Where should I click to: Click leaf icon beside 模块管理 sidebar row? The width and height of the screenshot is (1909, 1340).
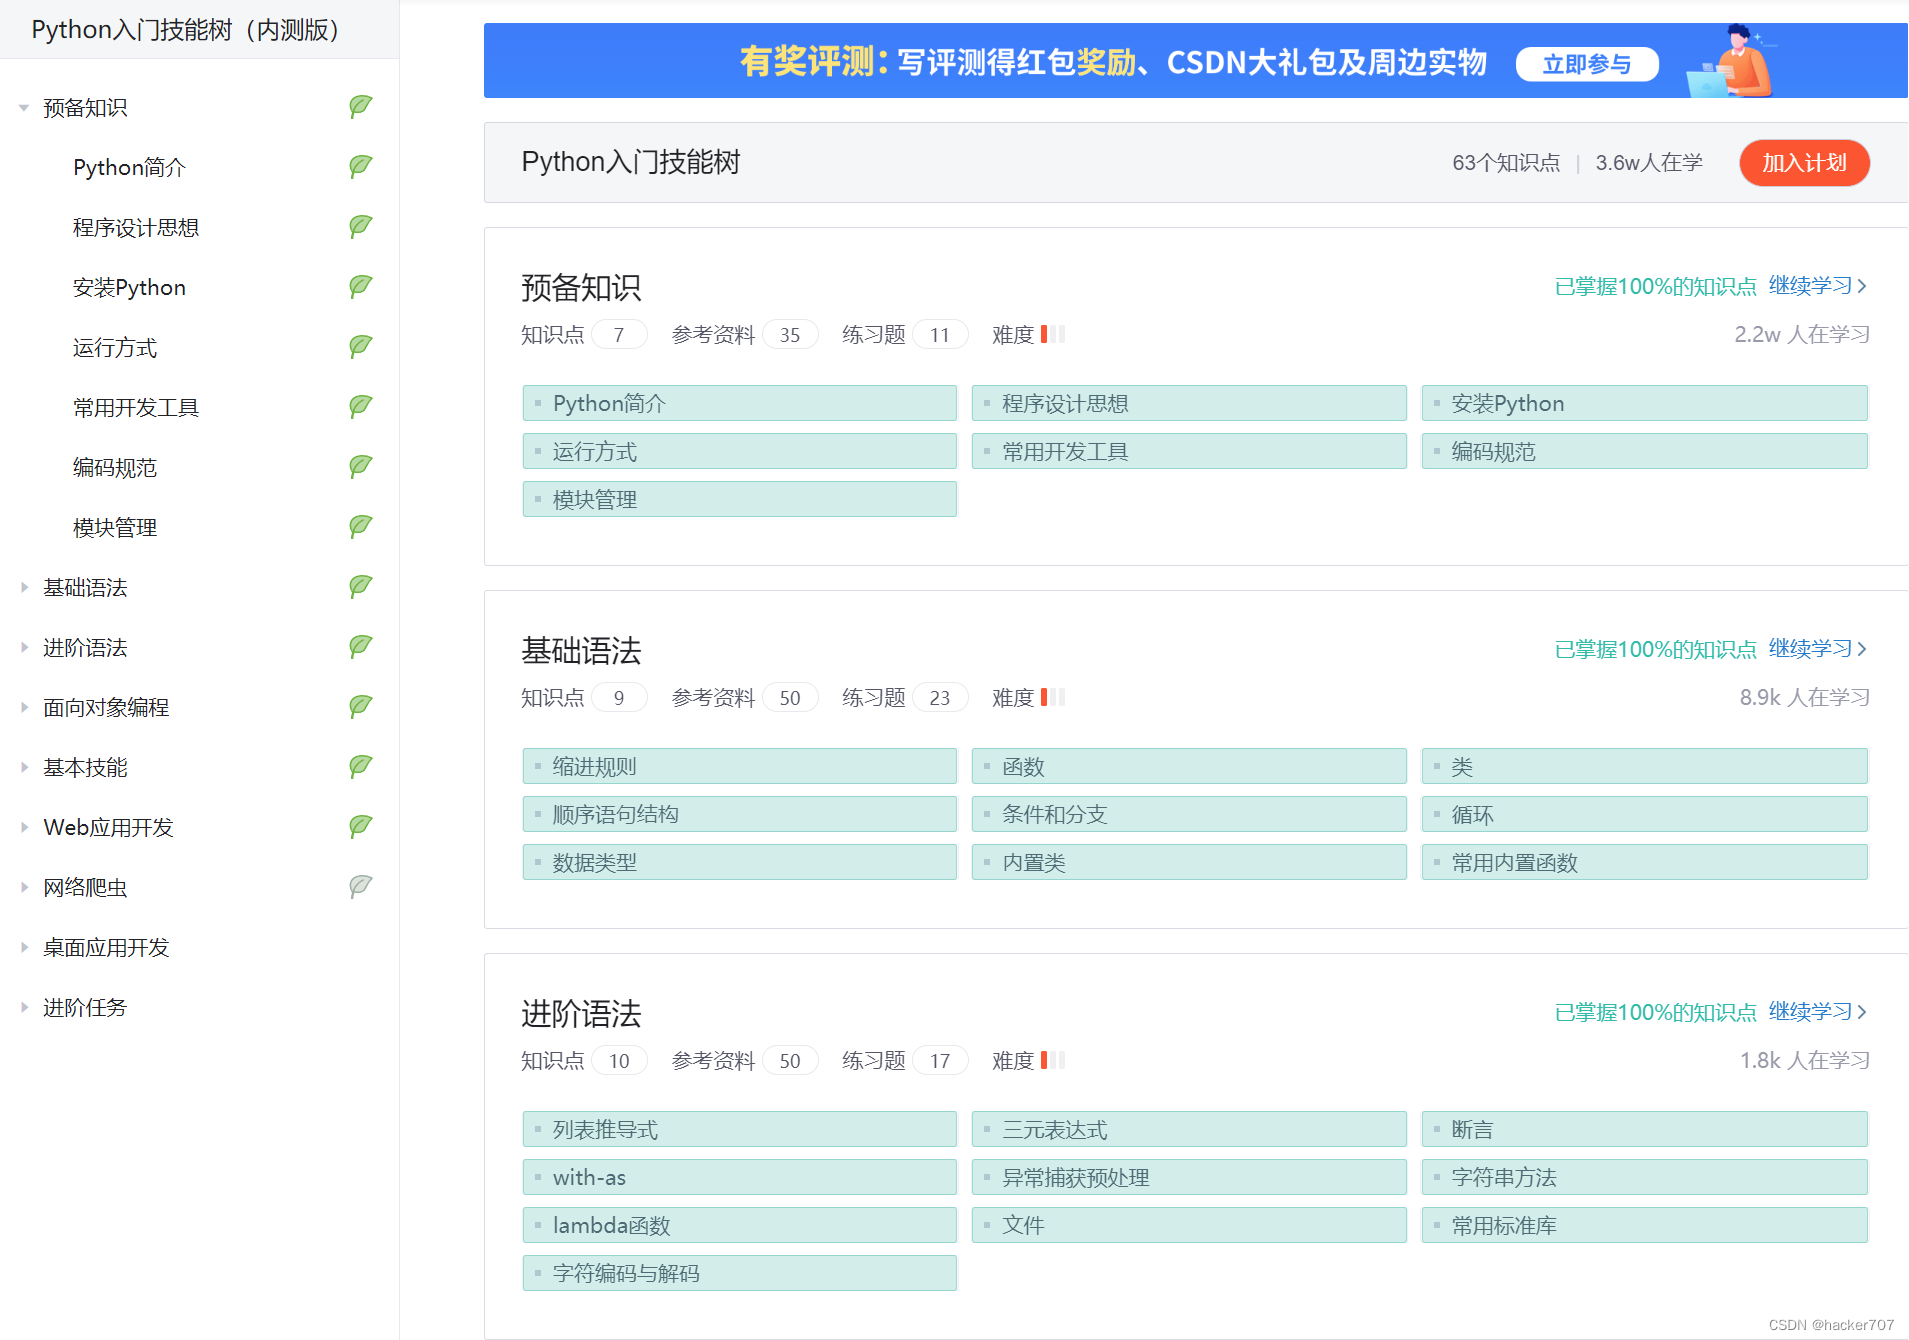(361, 526)
